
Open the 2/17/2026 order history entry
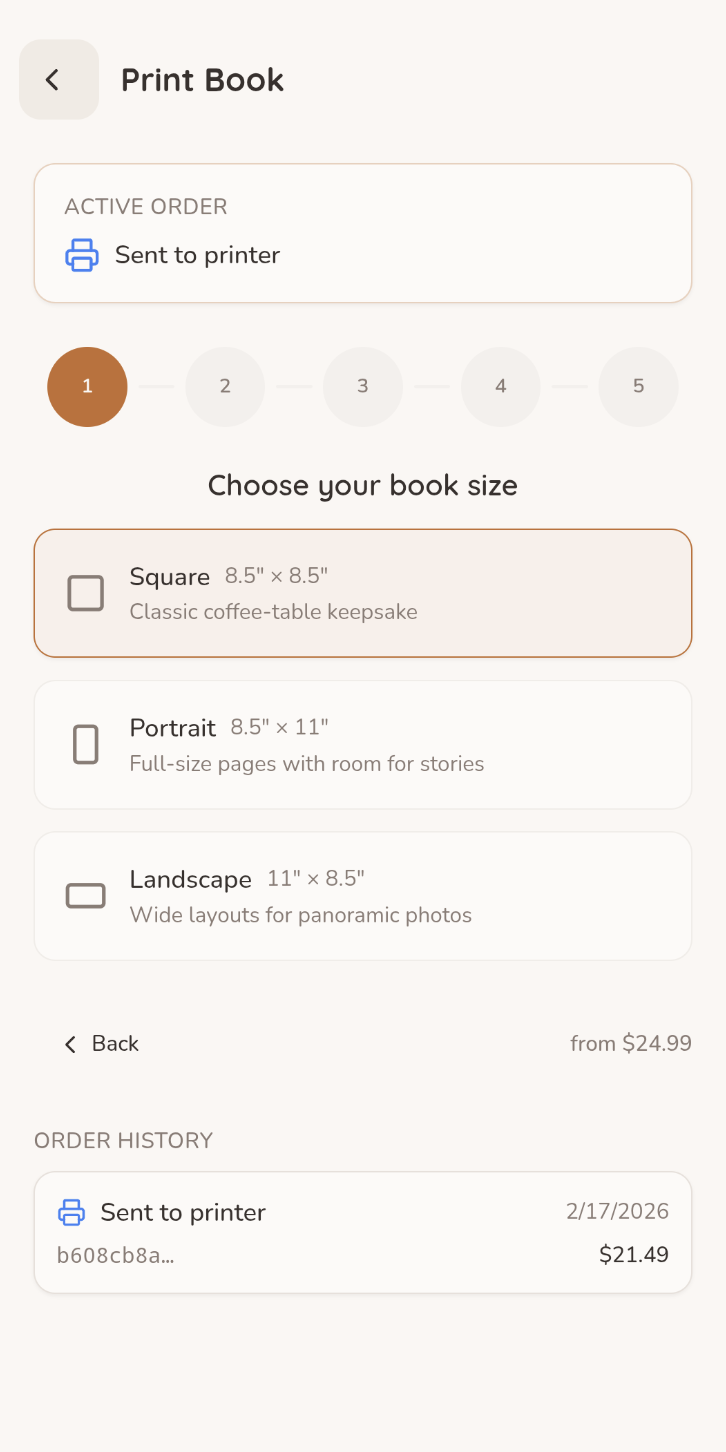pos(362,1232)
